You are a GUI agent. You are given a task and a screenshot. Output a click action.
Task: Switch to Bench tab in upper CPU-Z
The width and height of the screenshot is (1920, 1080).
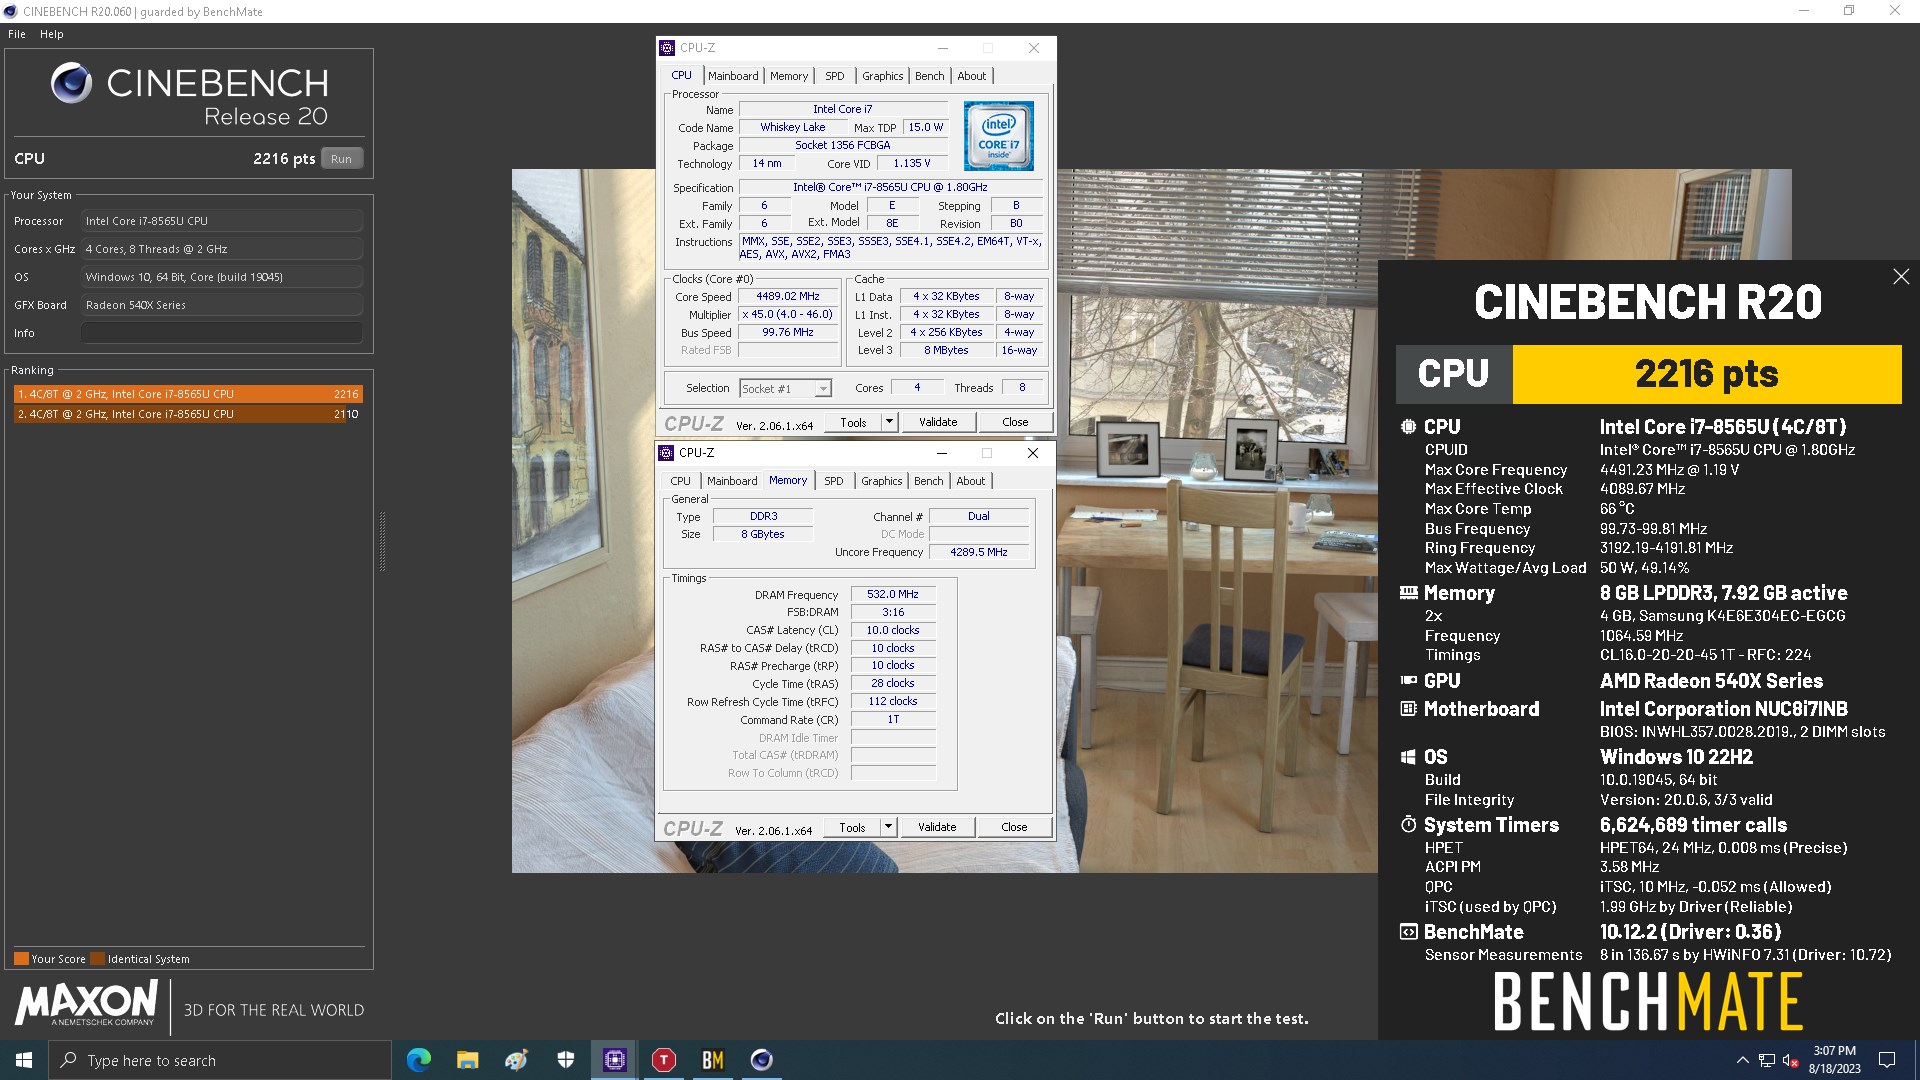(929, 76)
